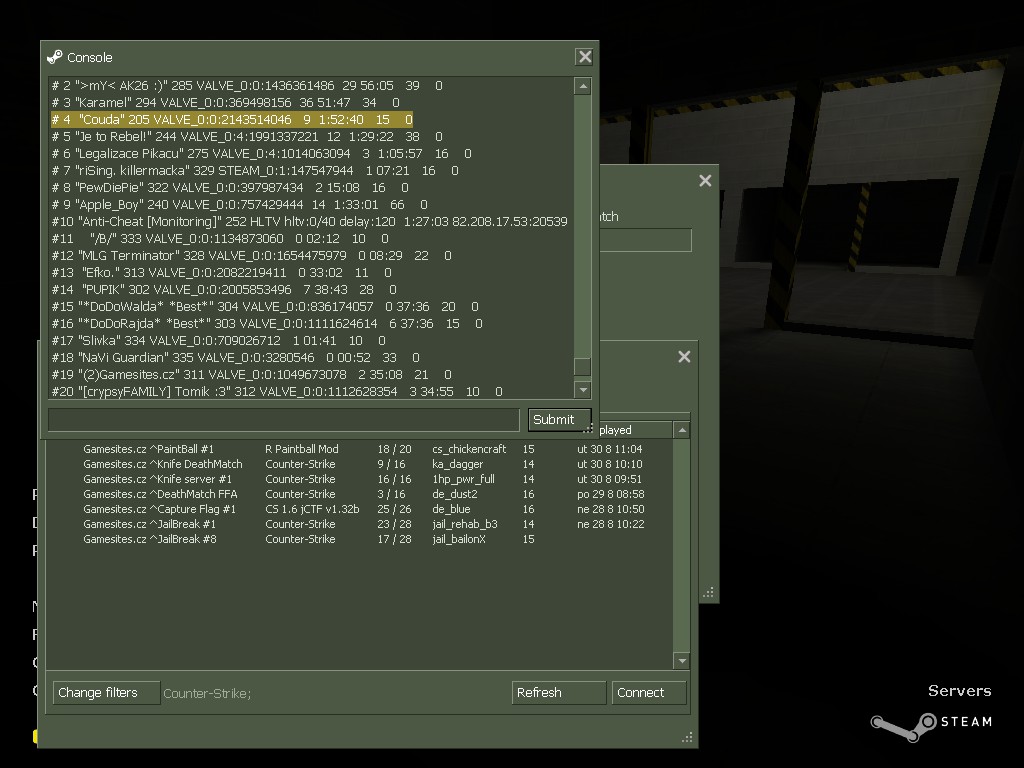Click the Console scrollbar up arrow
The height and width of the screenshot is (768, 1024).
[x=583, y=86]
